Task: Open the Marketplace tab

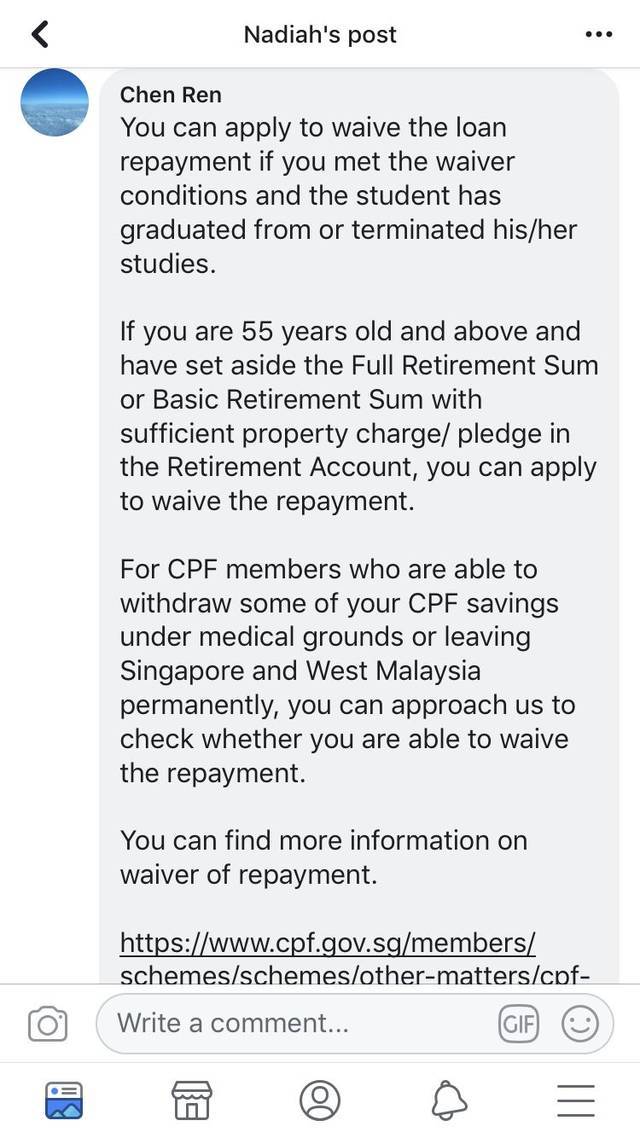Action: 192,1101
